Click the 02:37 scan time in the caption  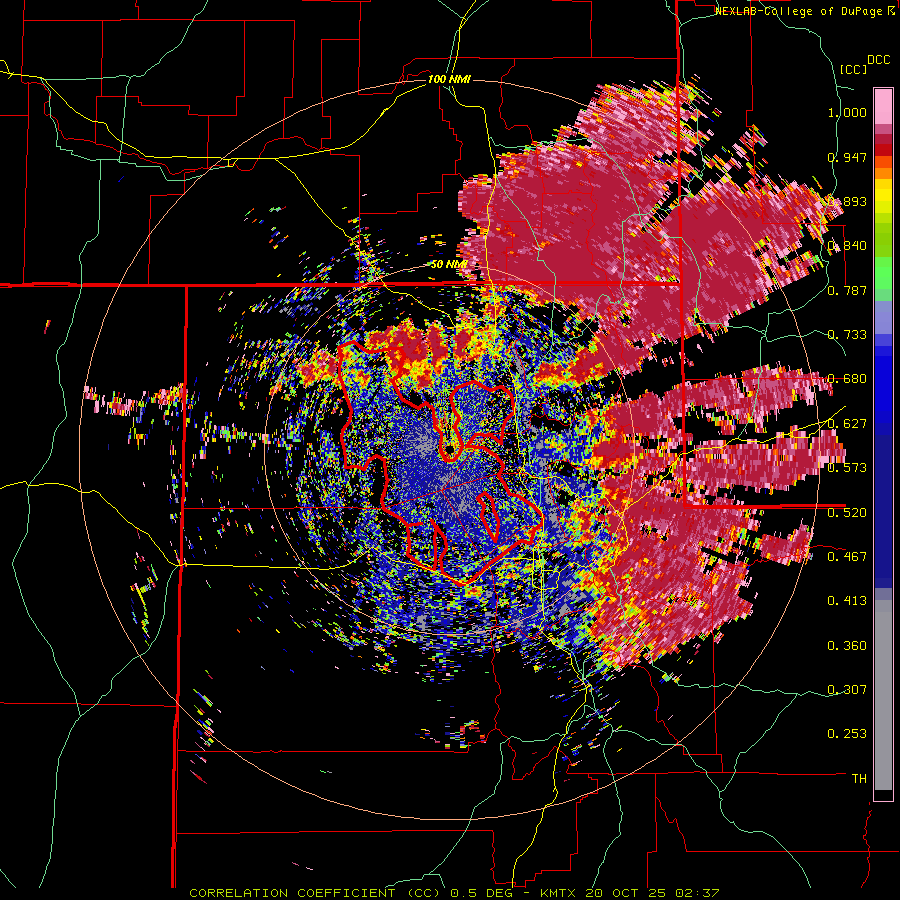tap(697, 893)
